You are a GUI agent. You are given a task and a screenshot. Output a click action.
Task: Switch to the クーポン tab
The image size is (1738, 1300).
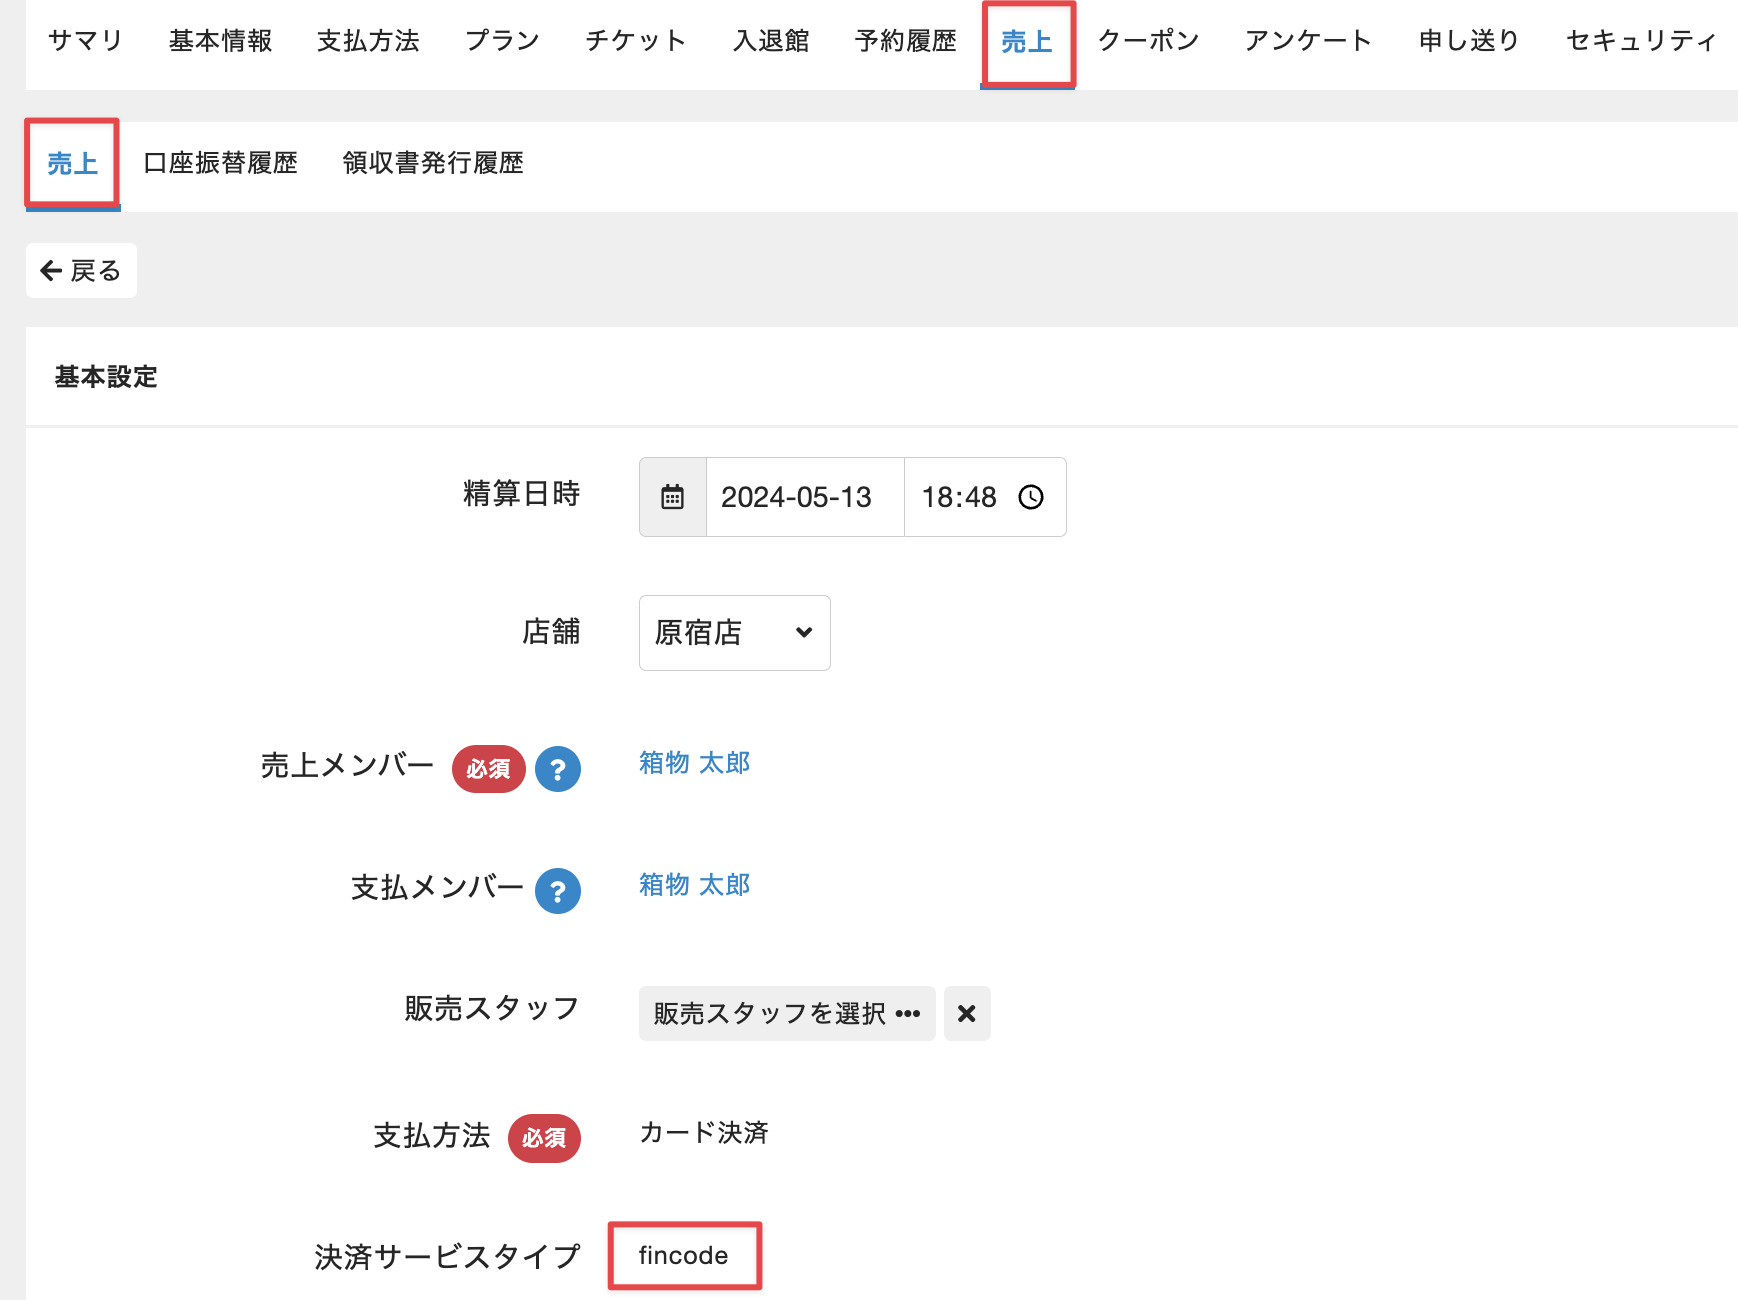(1148, 41)
